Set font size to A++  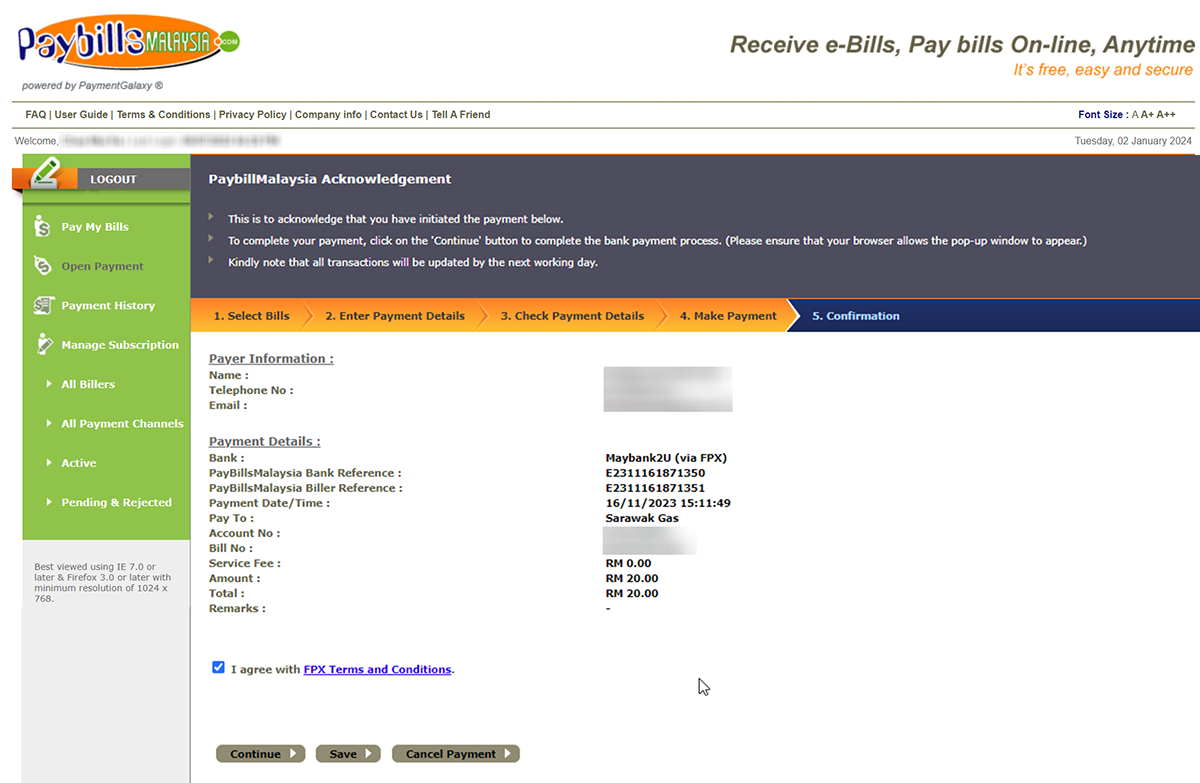(x=1166, y=115)
